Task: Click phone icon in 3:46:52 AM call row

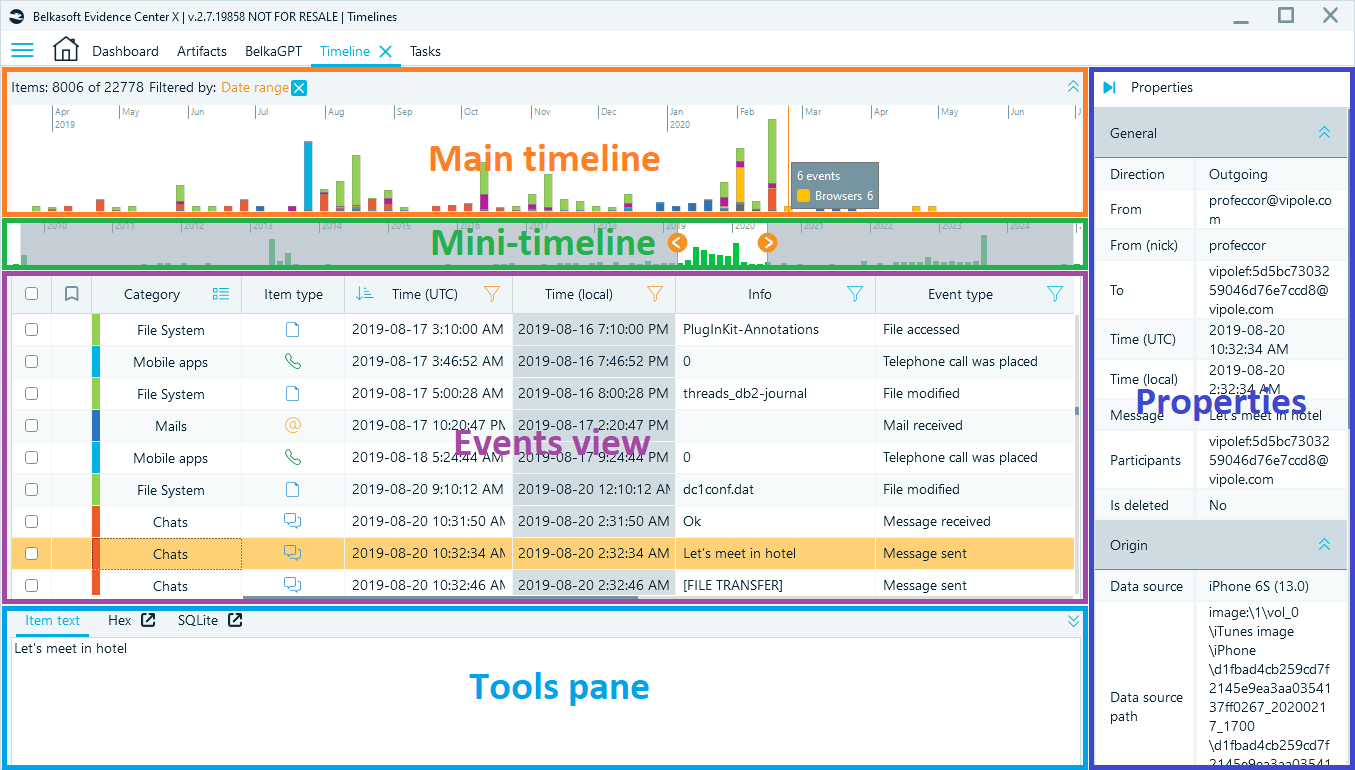Action: (293, 362)
